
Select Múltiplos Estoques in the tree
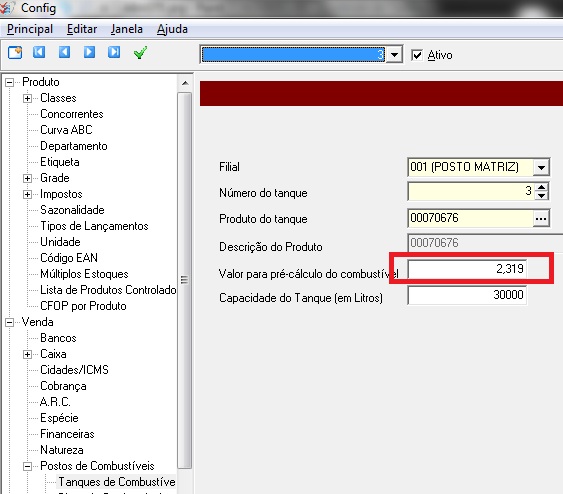[x=84, y=274]
